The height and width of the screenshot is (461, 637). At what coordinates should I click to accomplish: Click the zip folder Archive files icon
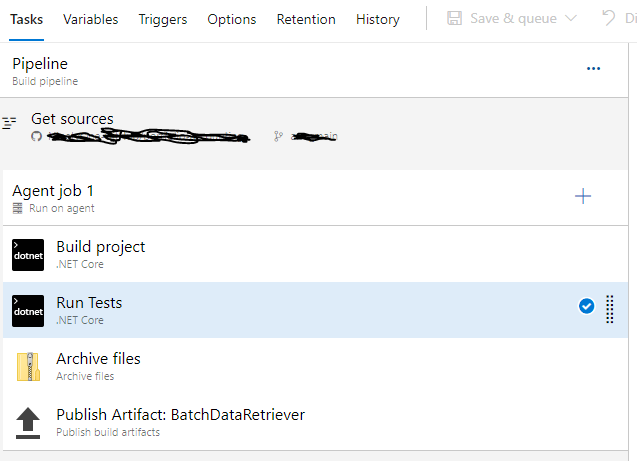pos(28,366)
